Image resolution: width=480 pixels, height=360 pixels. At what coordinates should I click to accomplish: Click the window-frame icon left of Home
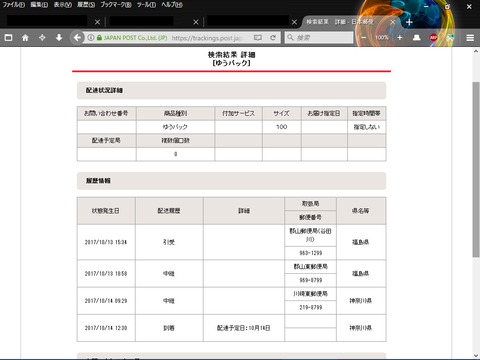[x=8, y=38]
